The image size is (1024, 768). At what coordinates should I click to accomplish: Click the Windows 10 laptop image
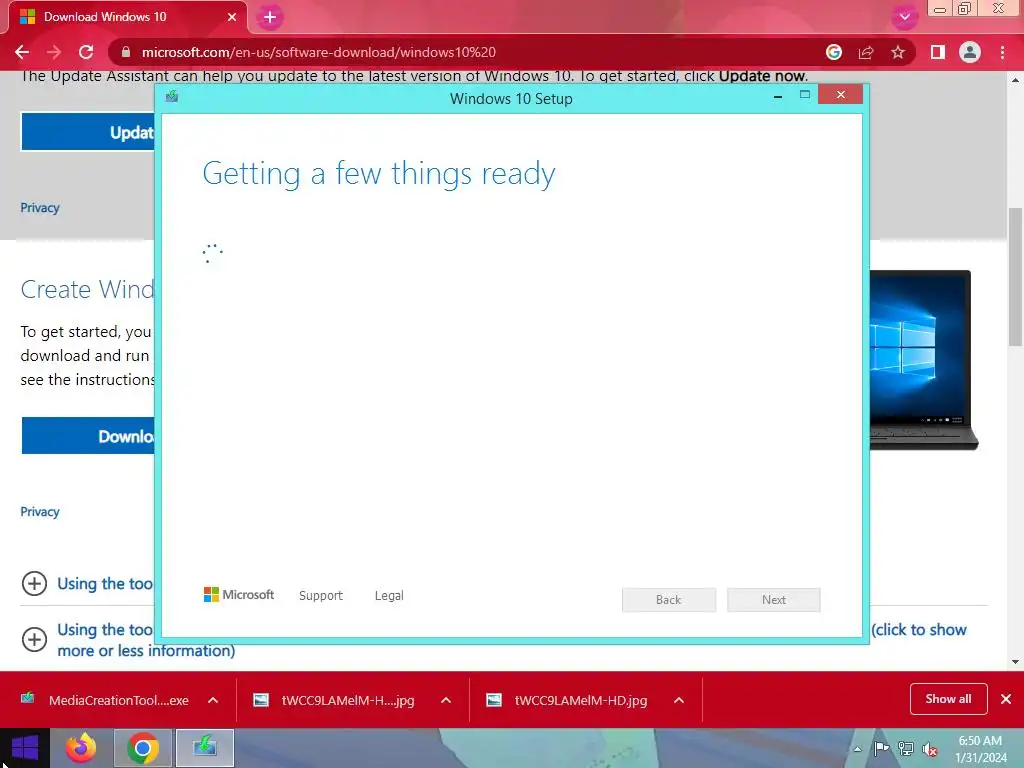[x=923, y=360]
